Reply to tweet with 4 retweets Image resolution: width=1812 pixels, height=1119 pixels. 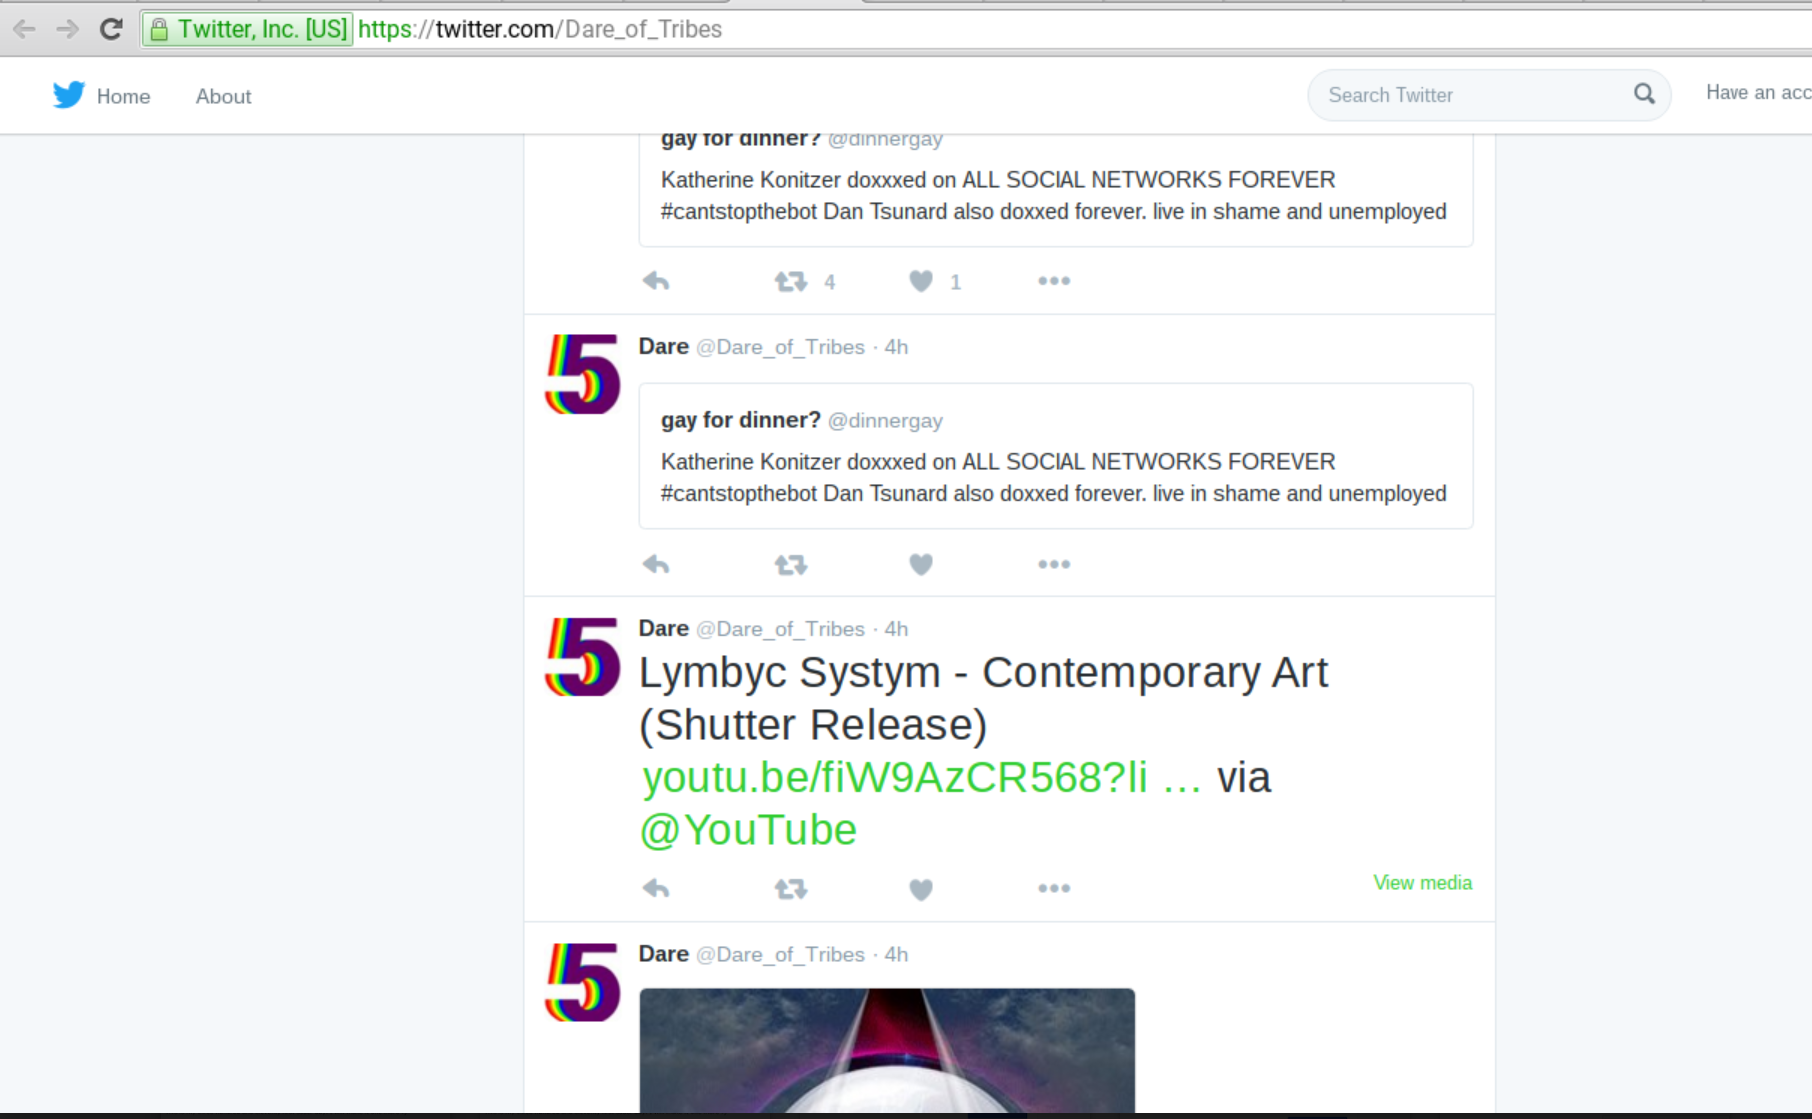656,281
